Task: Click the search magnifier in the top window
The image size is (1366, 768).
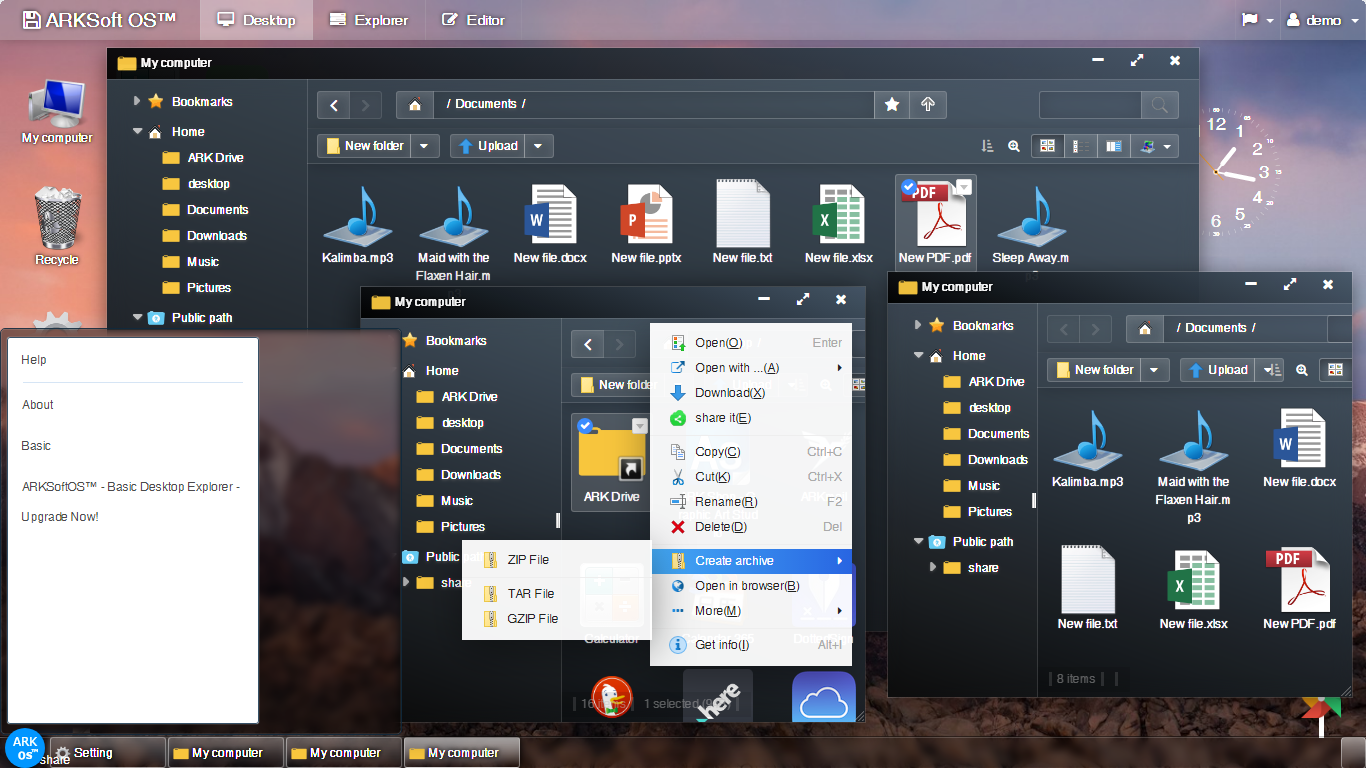Action: [x=1159, y=105]
